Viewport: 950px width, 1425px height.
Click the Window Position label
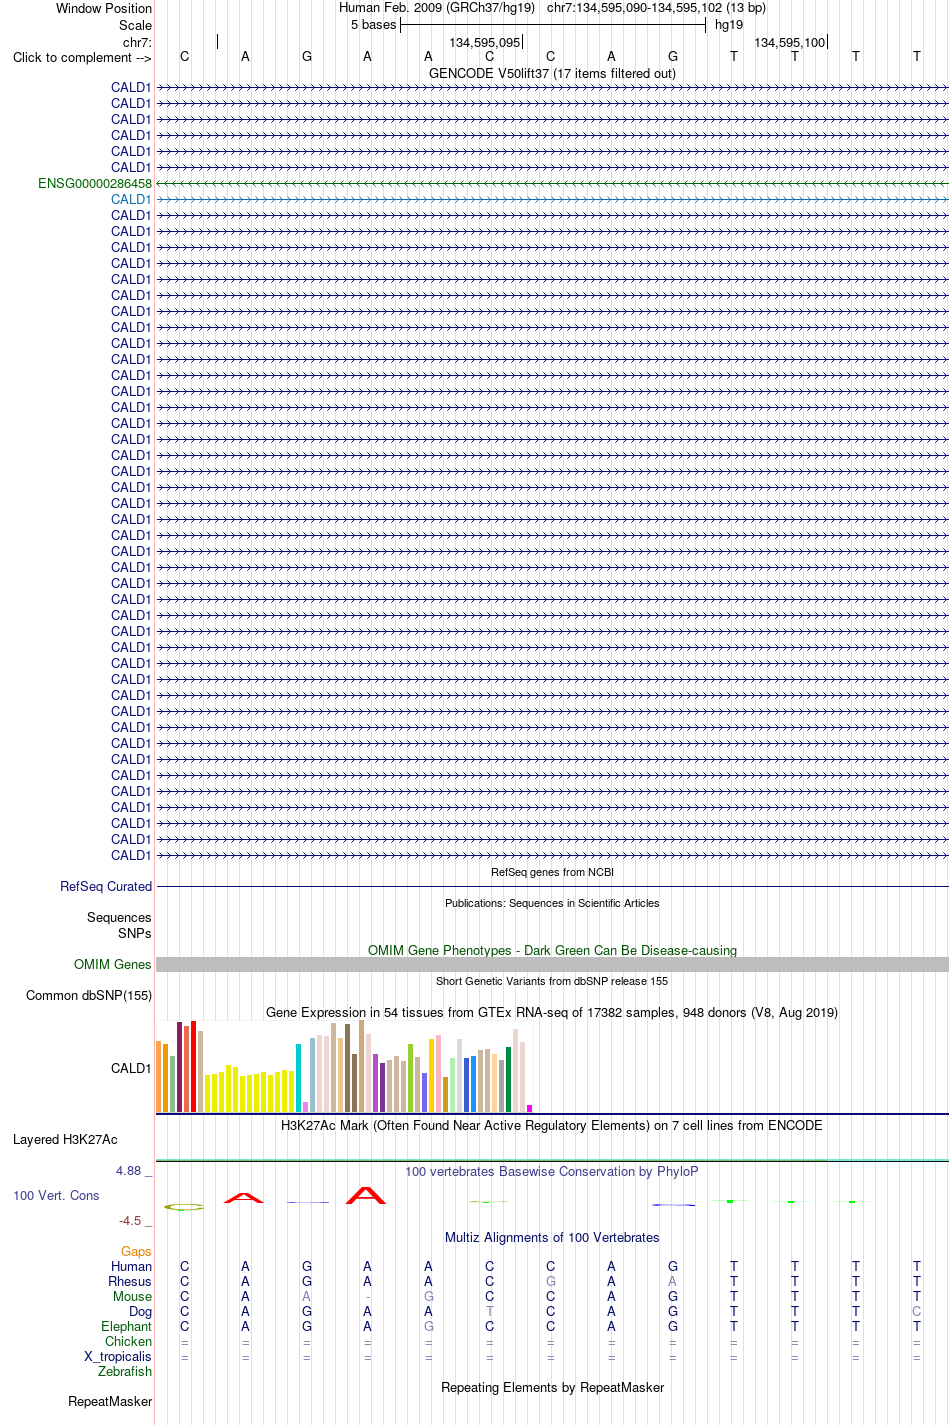pyautogui.click(x=104, y=8)
